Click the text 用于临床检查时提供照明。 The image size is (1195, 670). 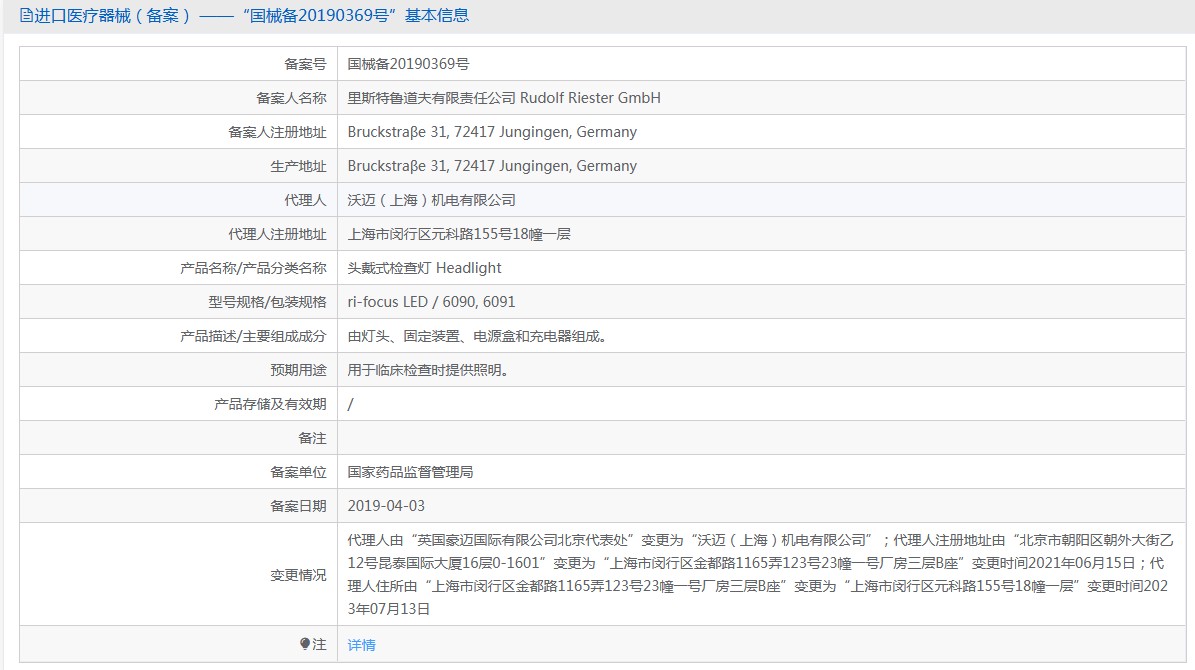[x=429, y=370]
